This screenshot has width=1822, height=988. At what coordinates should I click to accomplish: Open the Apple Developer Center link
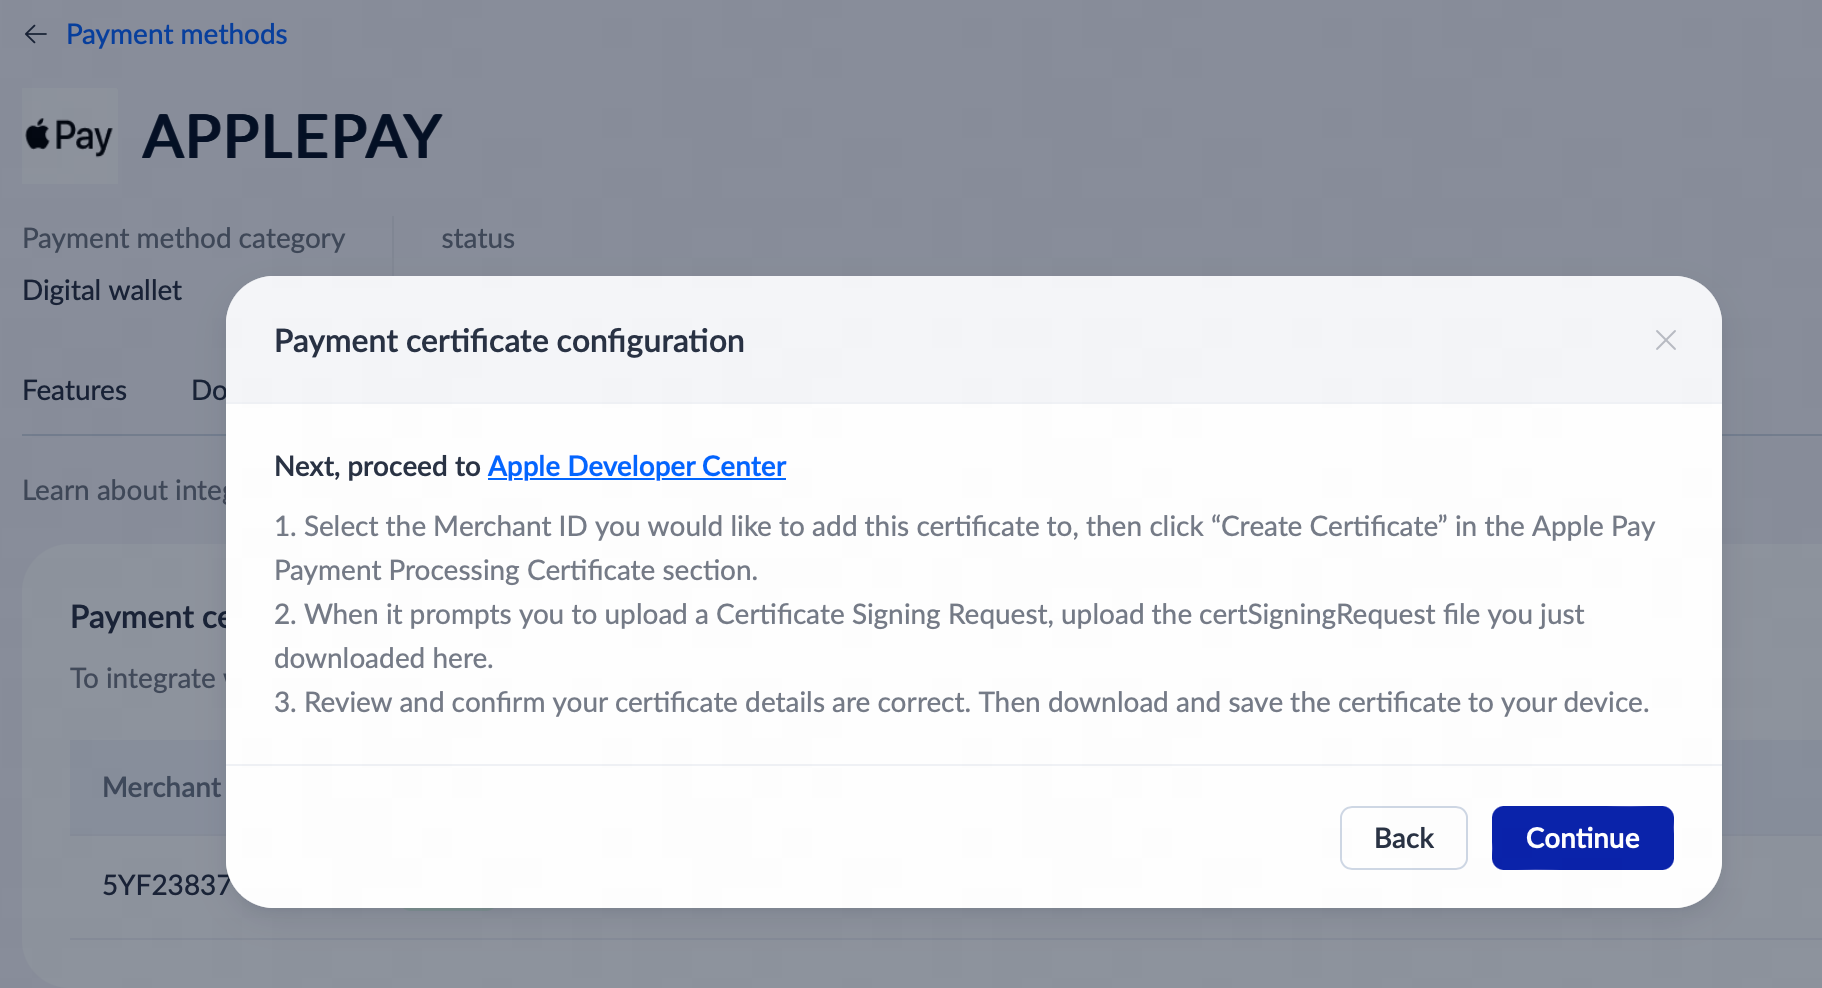pyautogui.click(x=636, y=467)
